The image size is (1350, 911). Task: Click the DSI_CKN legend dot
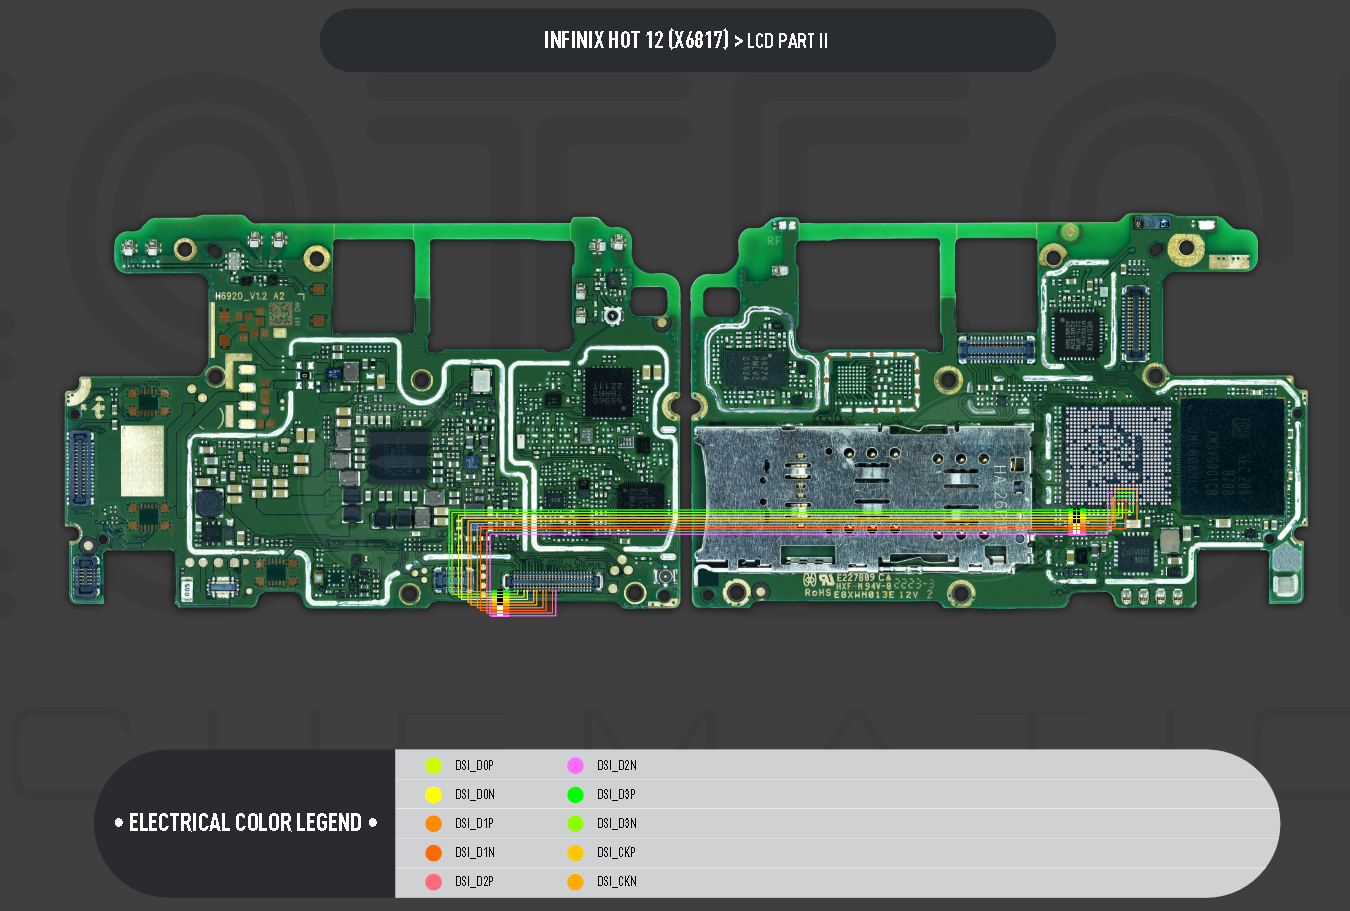575,882
